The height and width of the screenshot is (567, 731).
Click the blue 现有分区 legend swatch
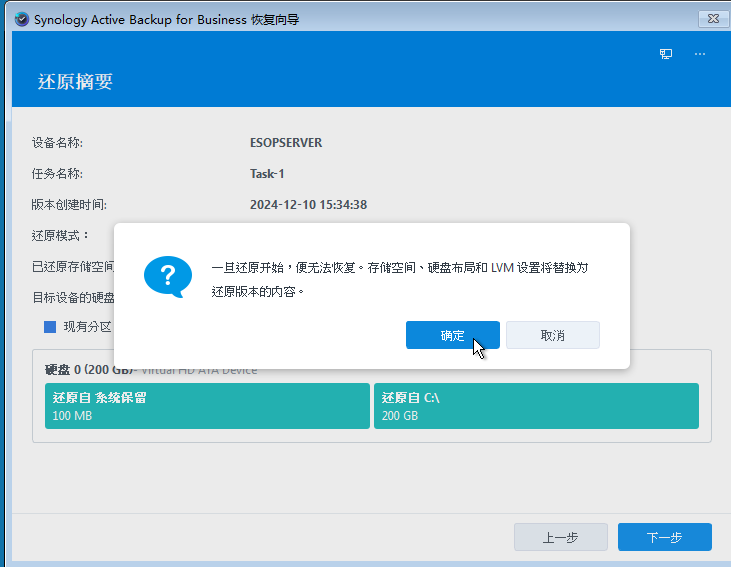(x=50, y=326)
